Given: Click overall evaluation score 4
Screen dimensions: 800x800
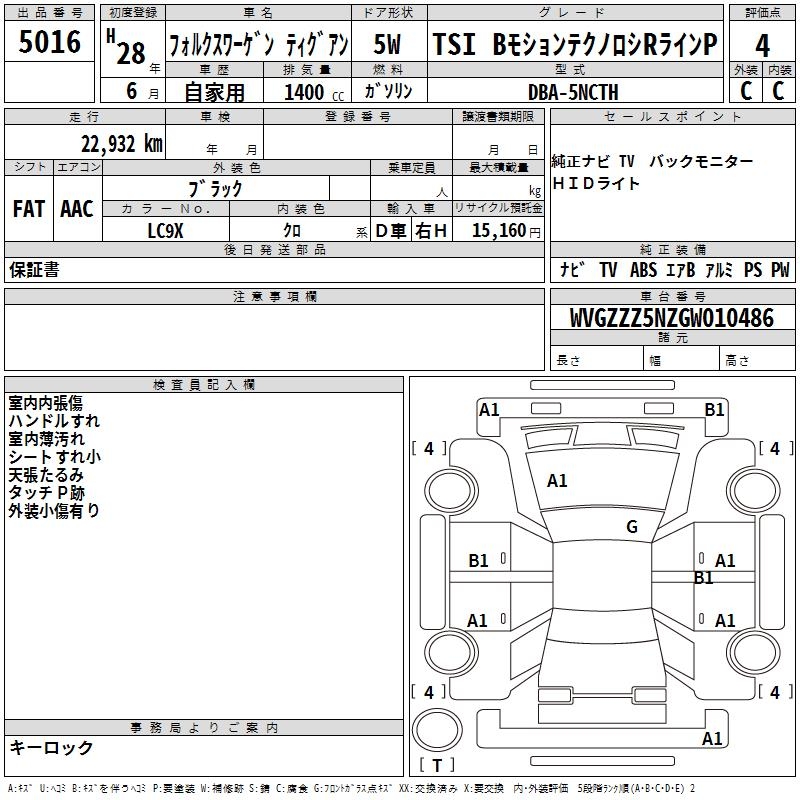Looking at the screenshot, I should pyautogui.click(x=762, y=46).
